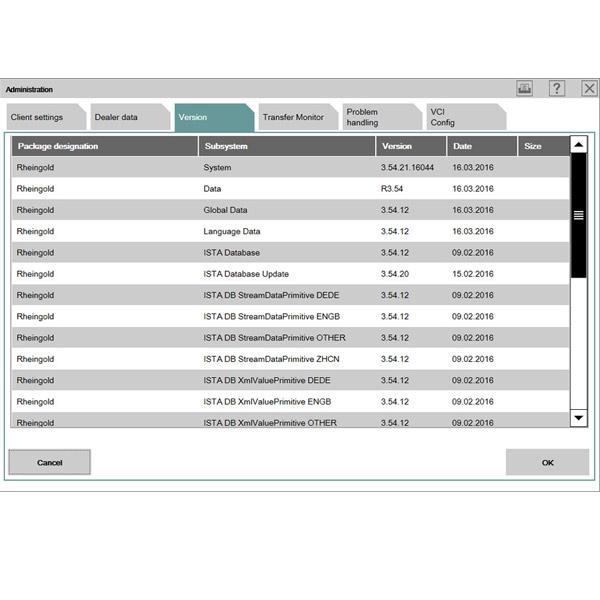Click the scrollbar down arrow
Image resolution: width=600 pixels, height=600 pixels.
coord(579,417)
